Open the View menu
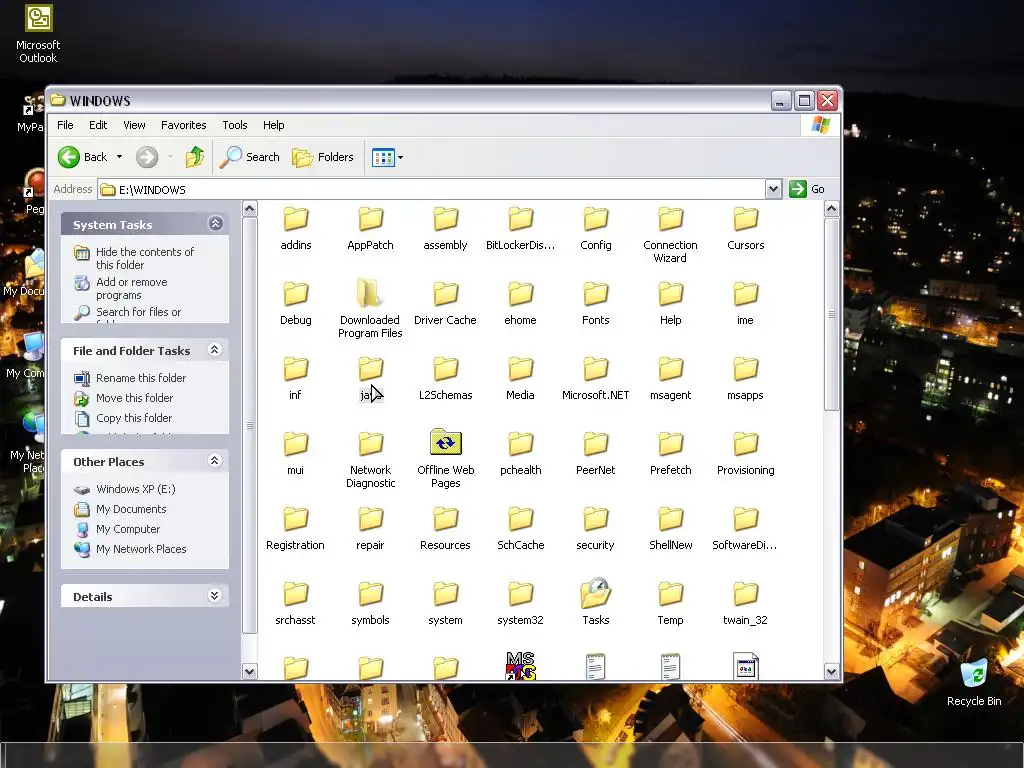Viewport: 1024px width, 768px height. pyautogui.click(x=134, y=125)
